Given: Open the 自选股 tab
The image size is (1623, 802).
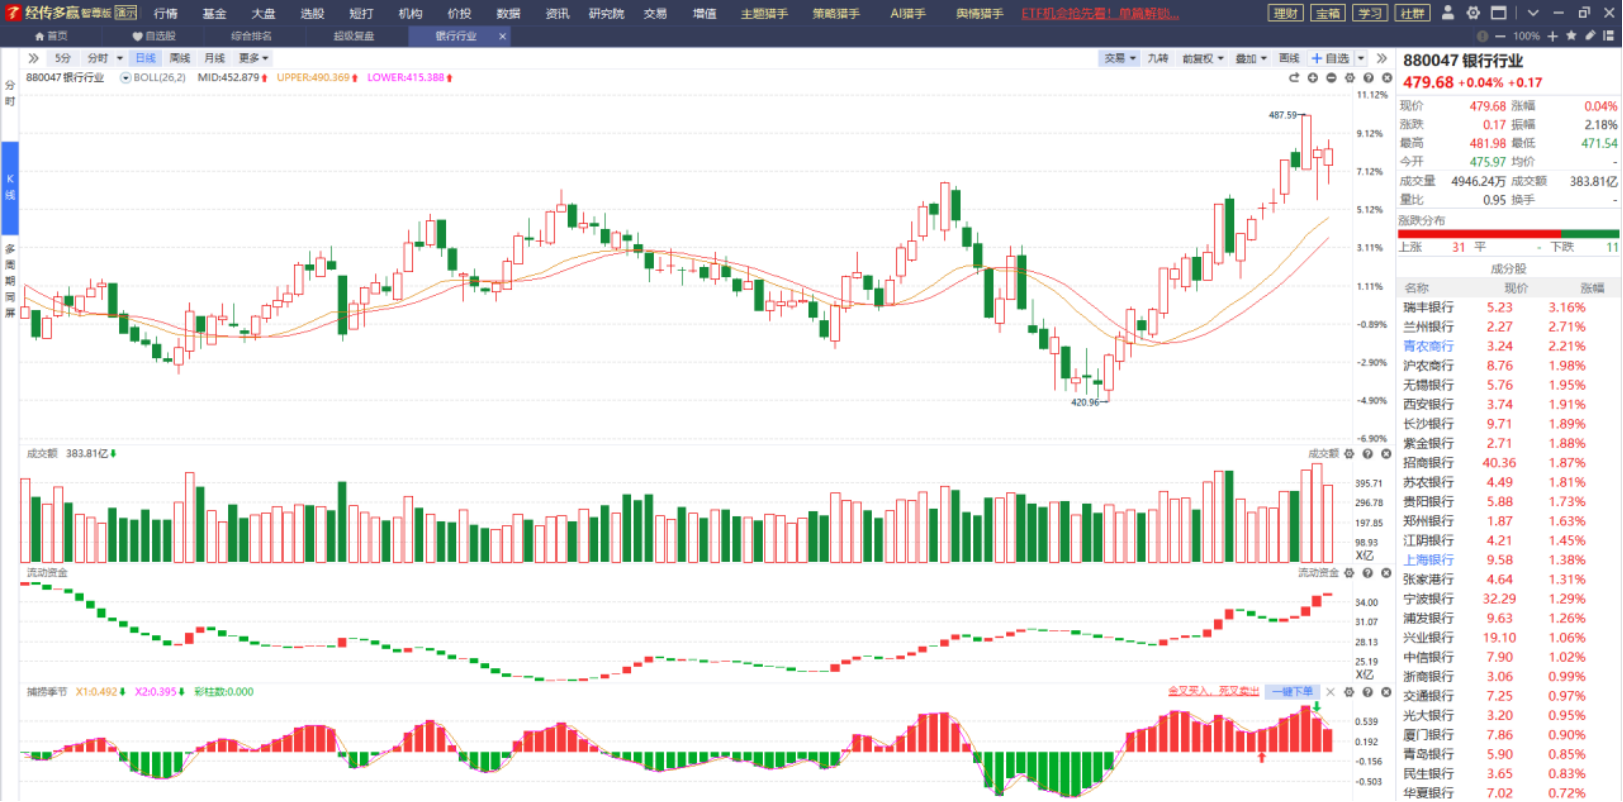Looking at the screenshot, I should [155, 36].
